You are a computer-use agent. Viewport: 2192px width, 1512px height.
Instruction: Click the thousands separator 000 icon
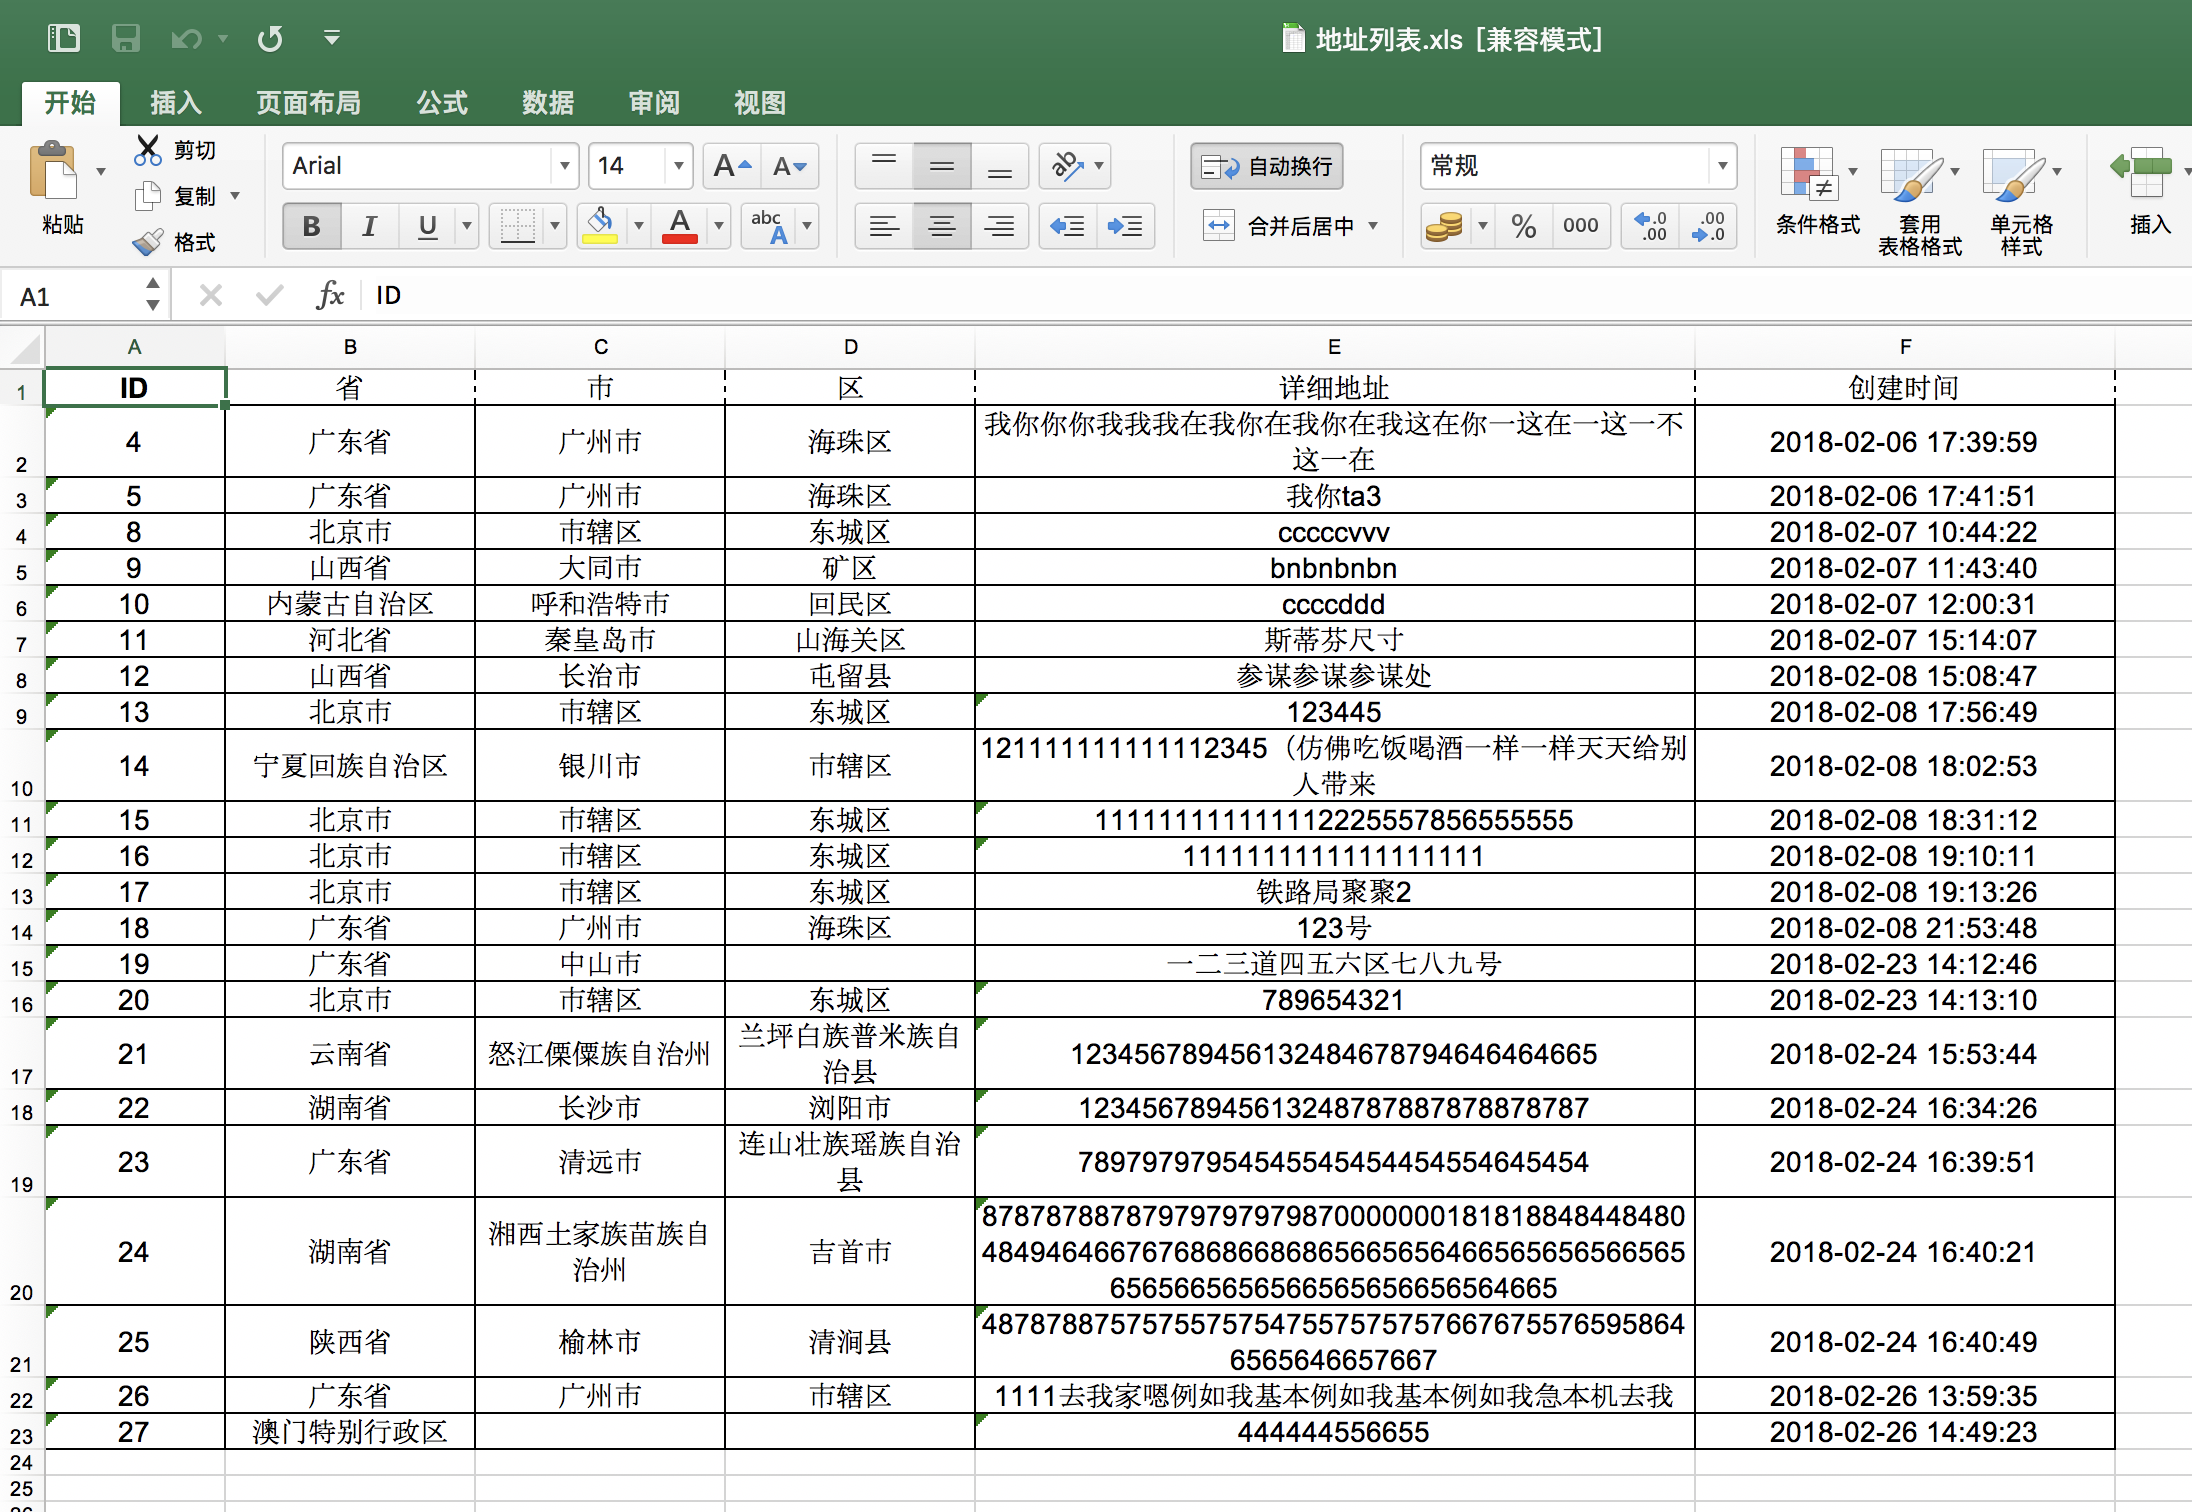pyautogui.click(x=1581, y=226)
